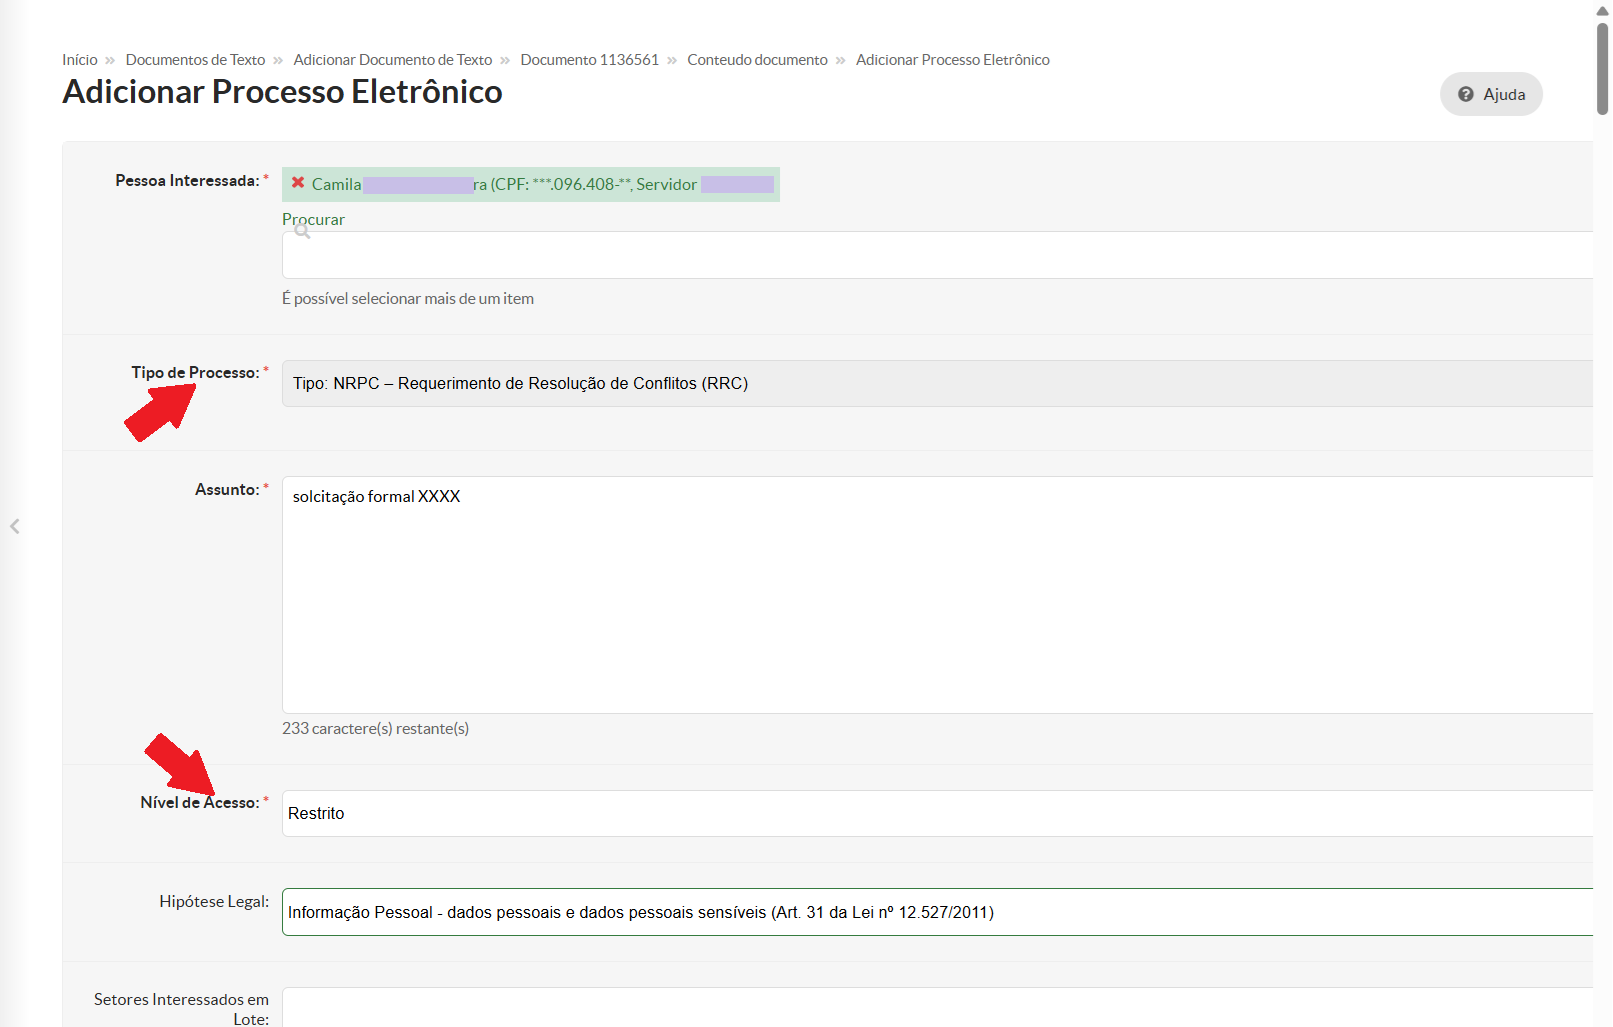Click the scroll-up arrow at top right
The height and width of the screenshot is (1027, 1613).
1602,11
